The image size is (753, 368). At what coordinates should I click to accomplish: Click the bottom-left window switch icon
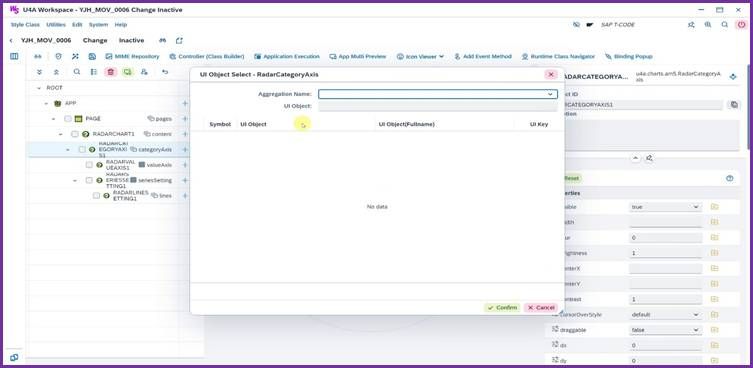click(x=14, y=357)
